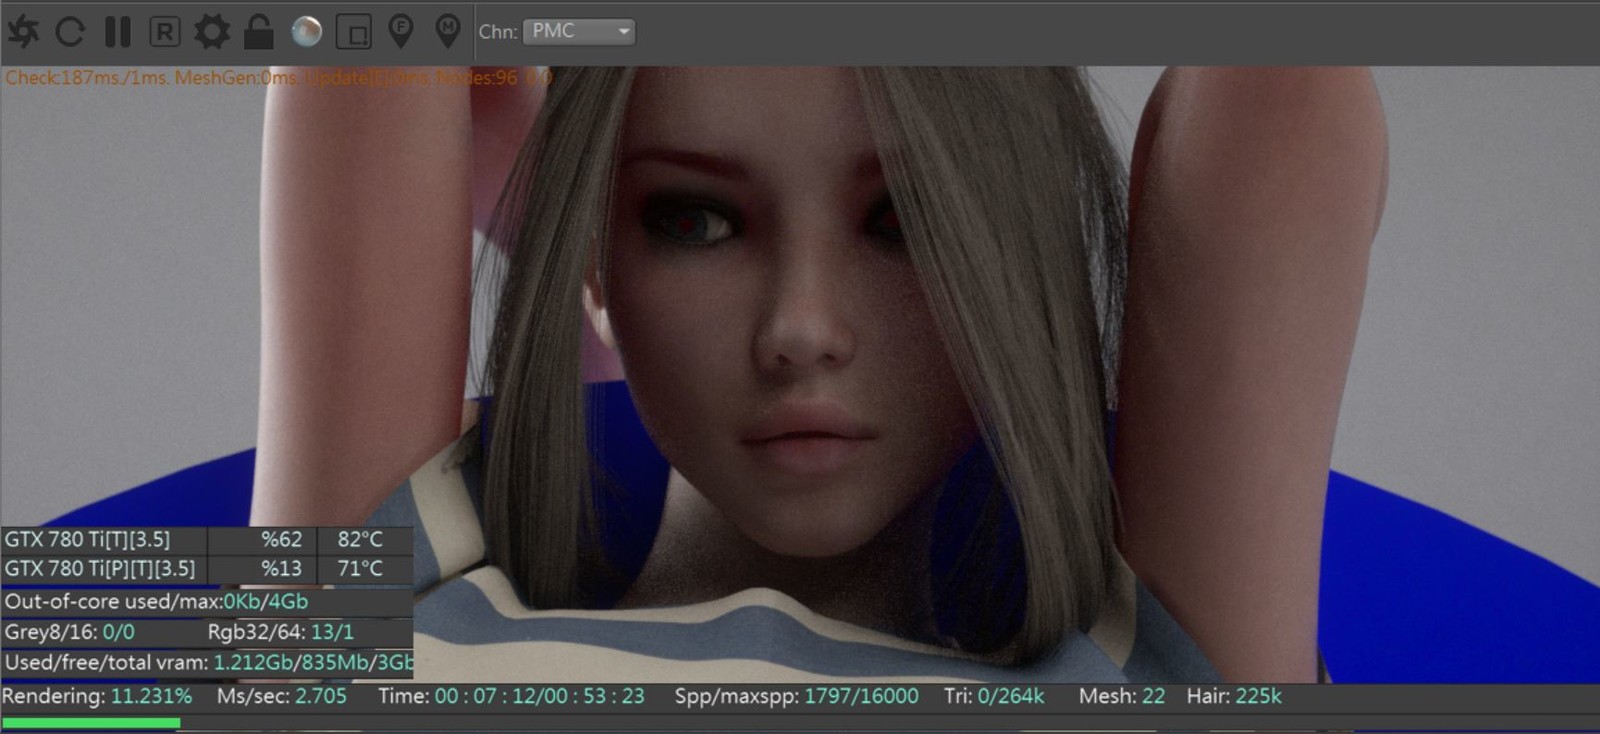Click the Out-of-core used/max 0Kb/4Gb entry
Screen dimensions: 1600x734
pos(156,602)
